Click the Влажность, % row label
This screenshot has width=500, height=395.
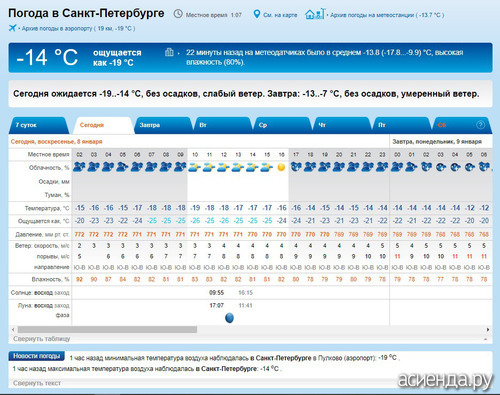click(51, 279)
